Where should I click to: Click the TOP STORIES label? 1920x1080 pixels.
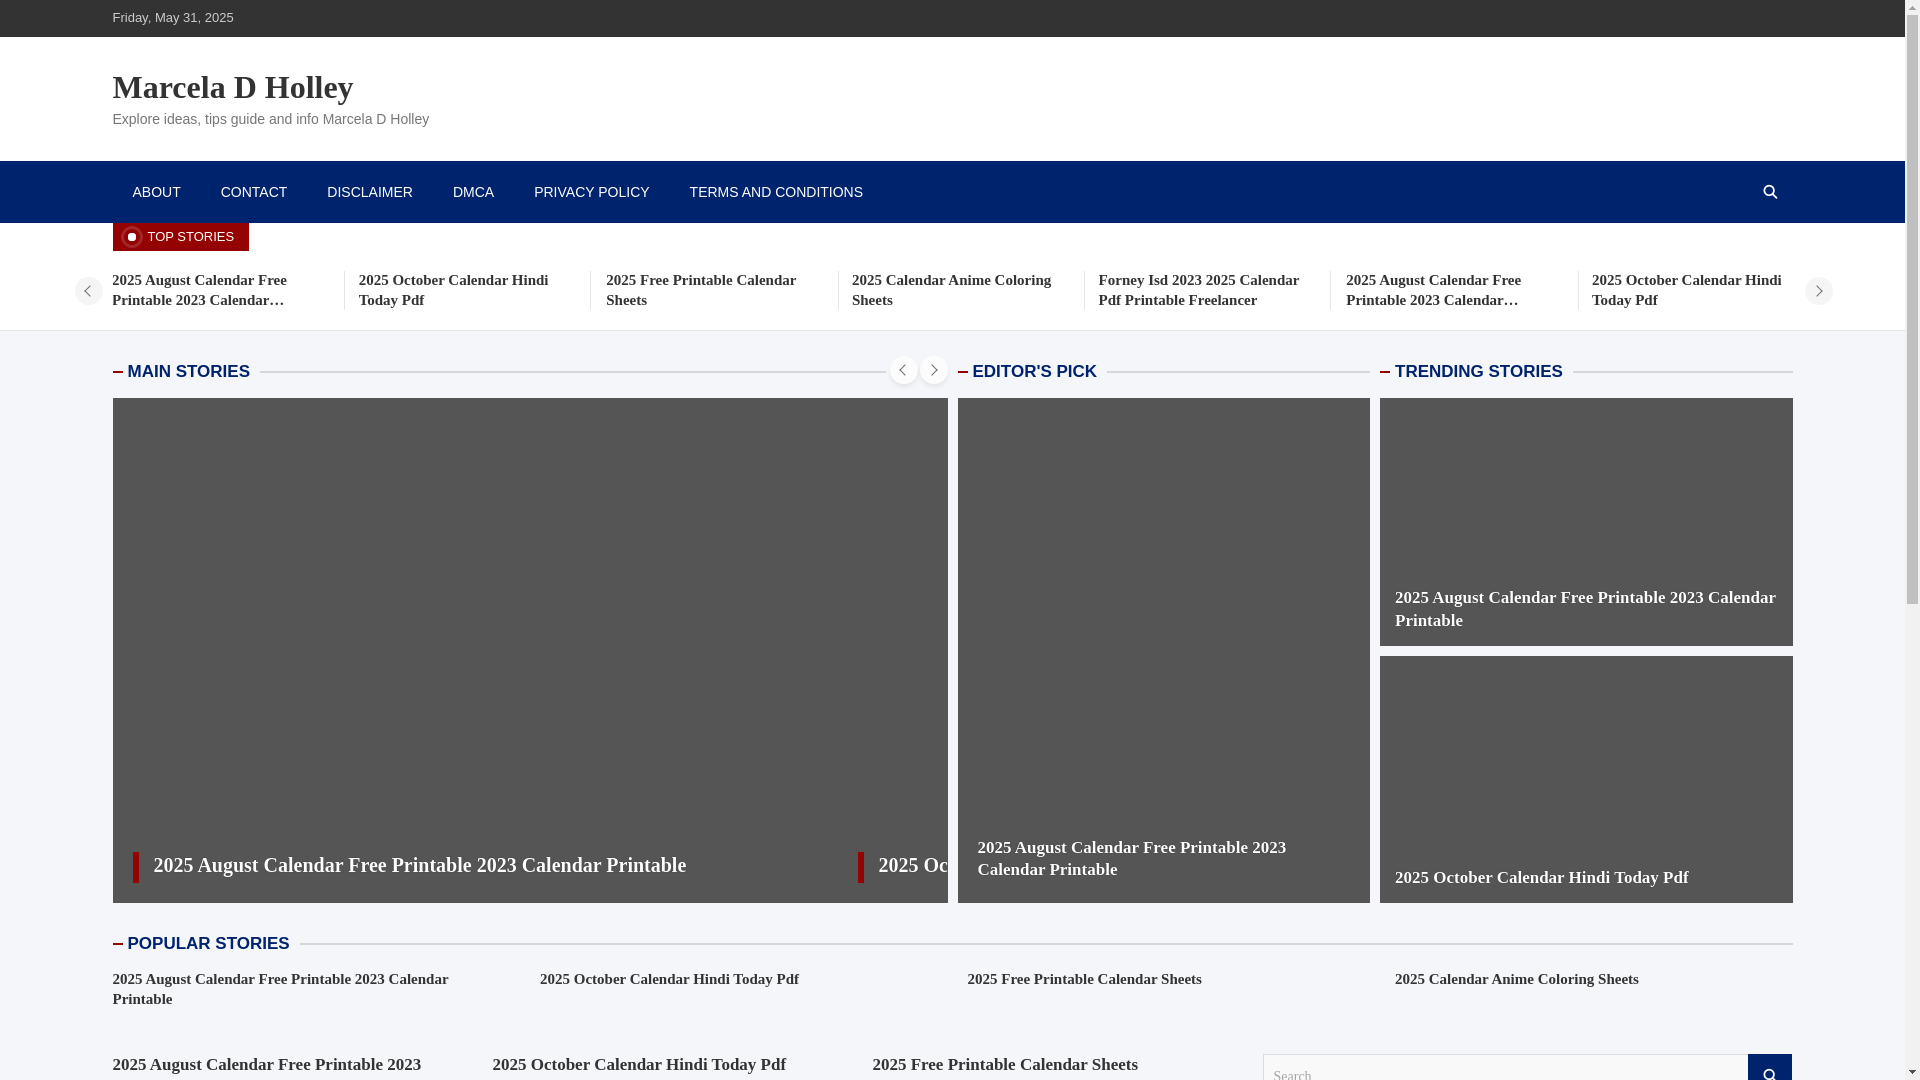point(180,237)
